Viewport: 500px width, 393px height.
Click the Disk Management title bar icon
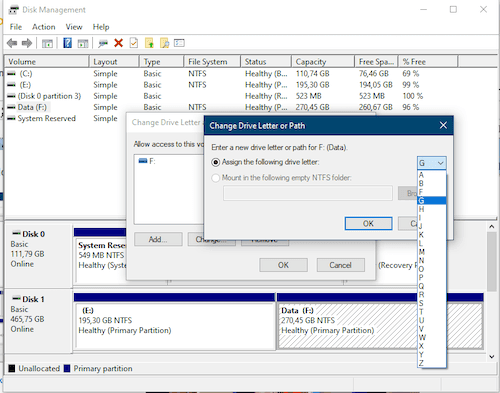point(14,10)
